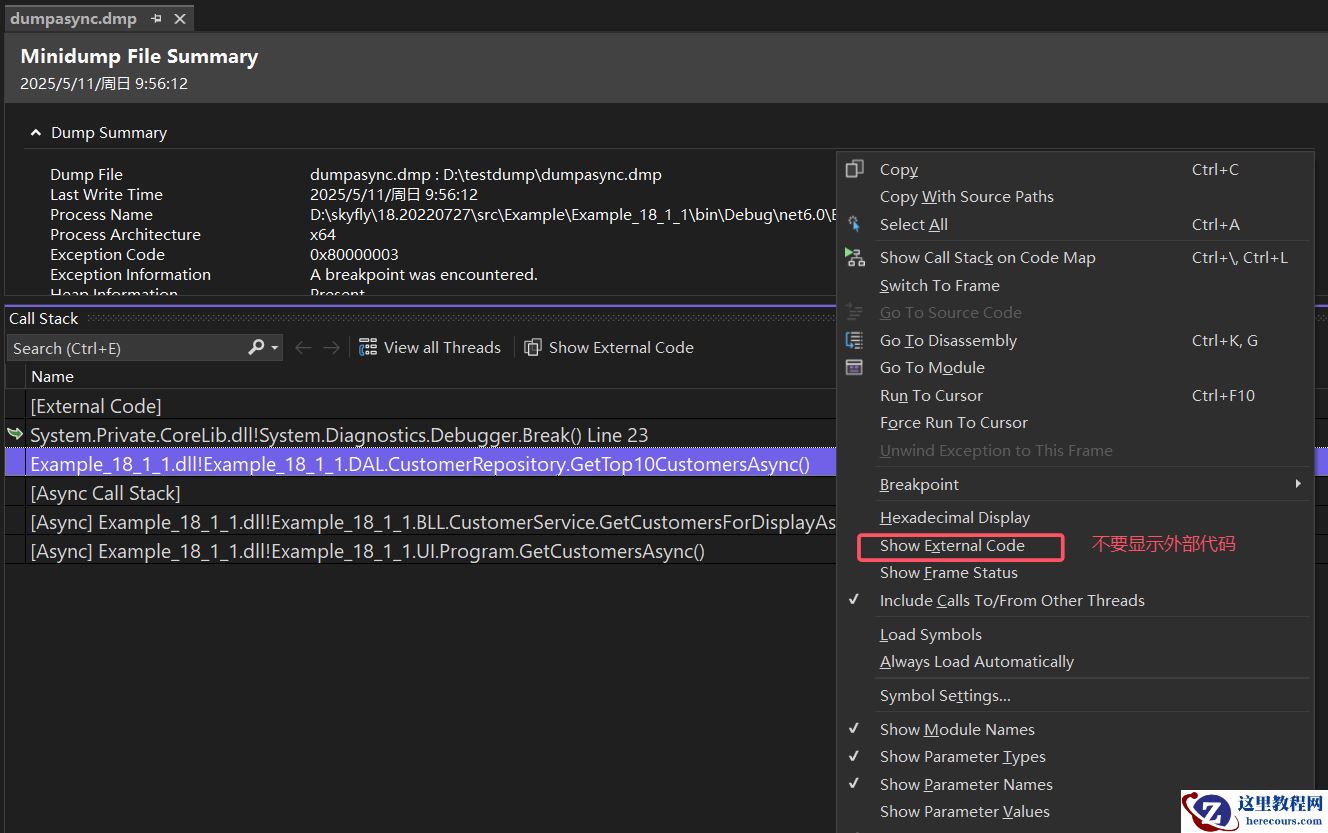The width and height of the screenshot is (1328, 833).
Task: Click Show External Code toolbar button
Action: (609, 348)
